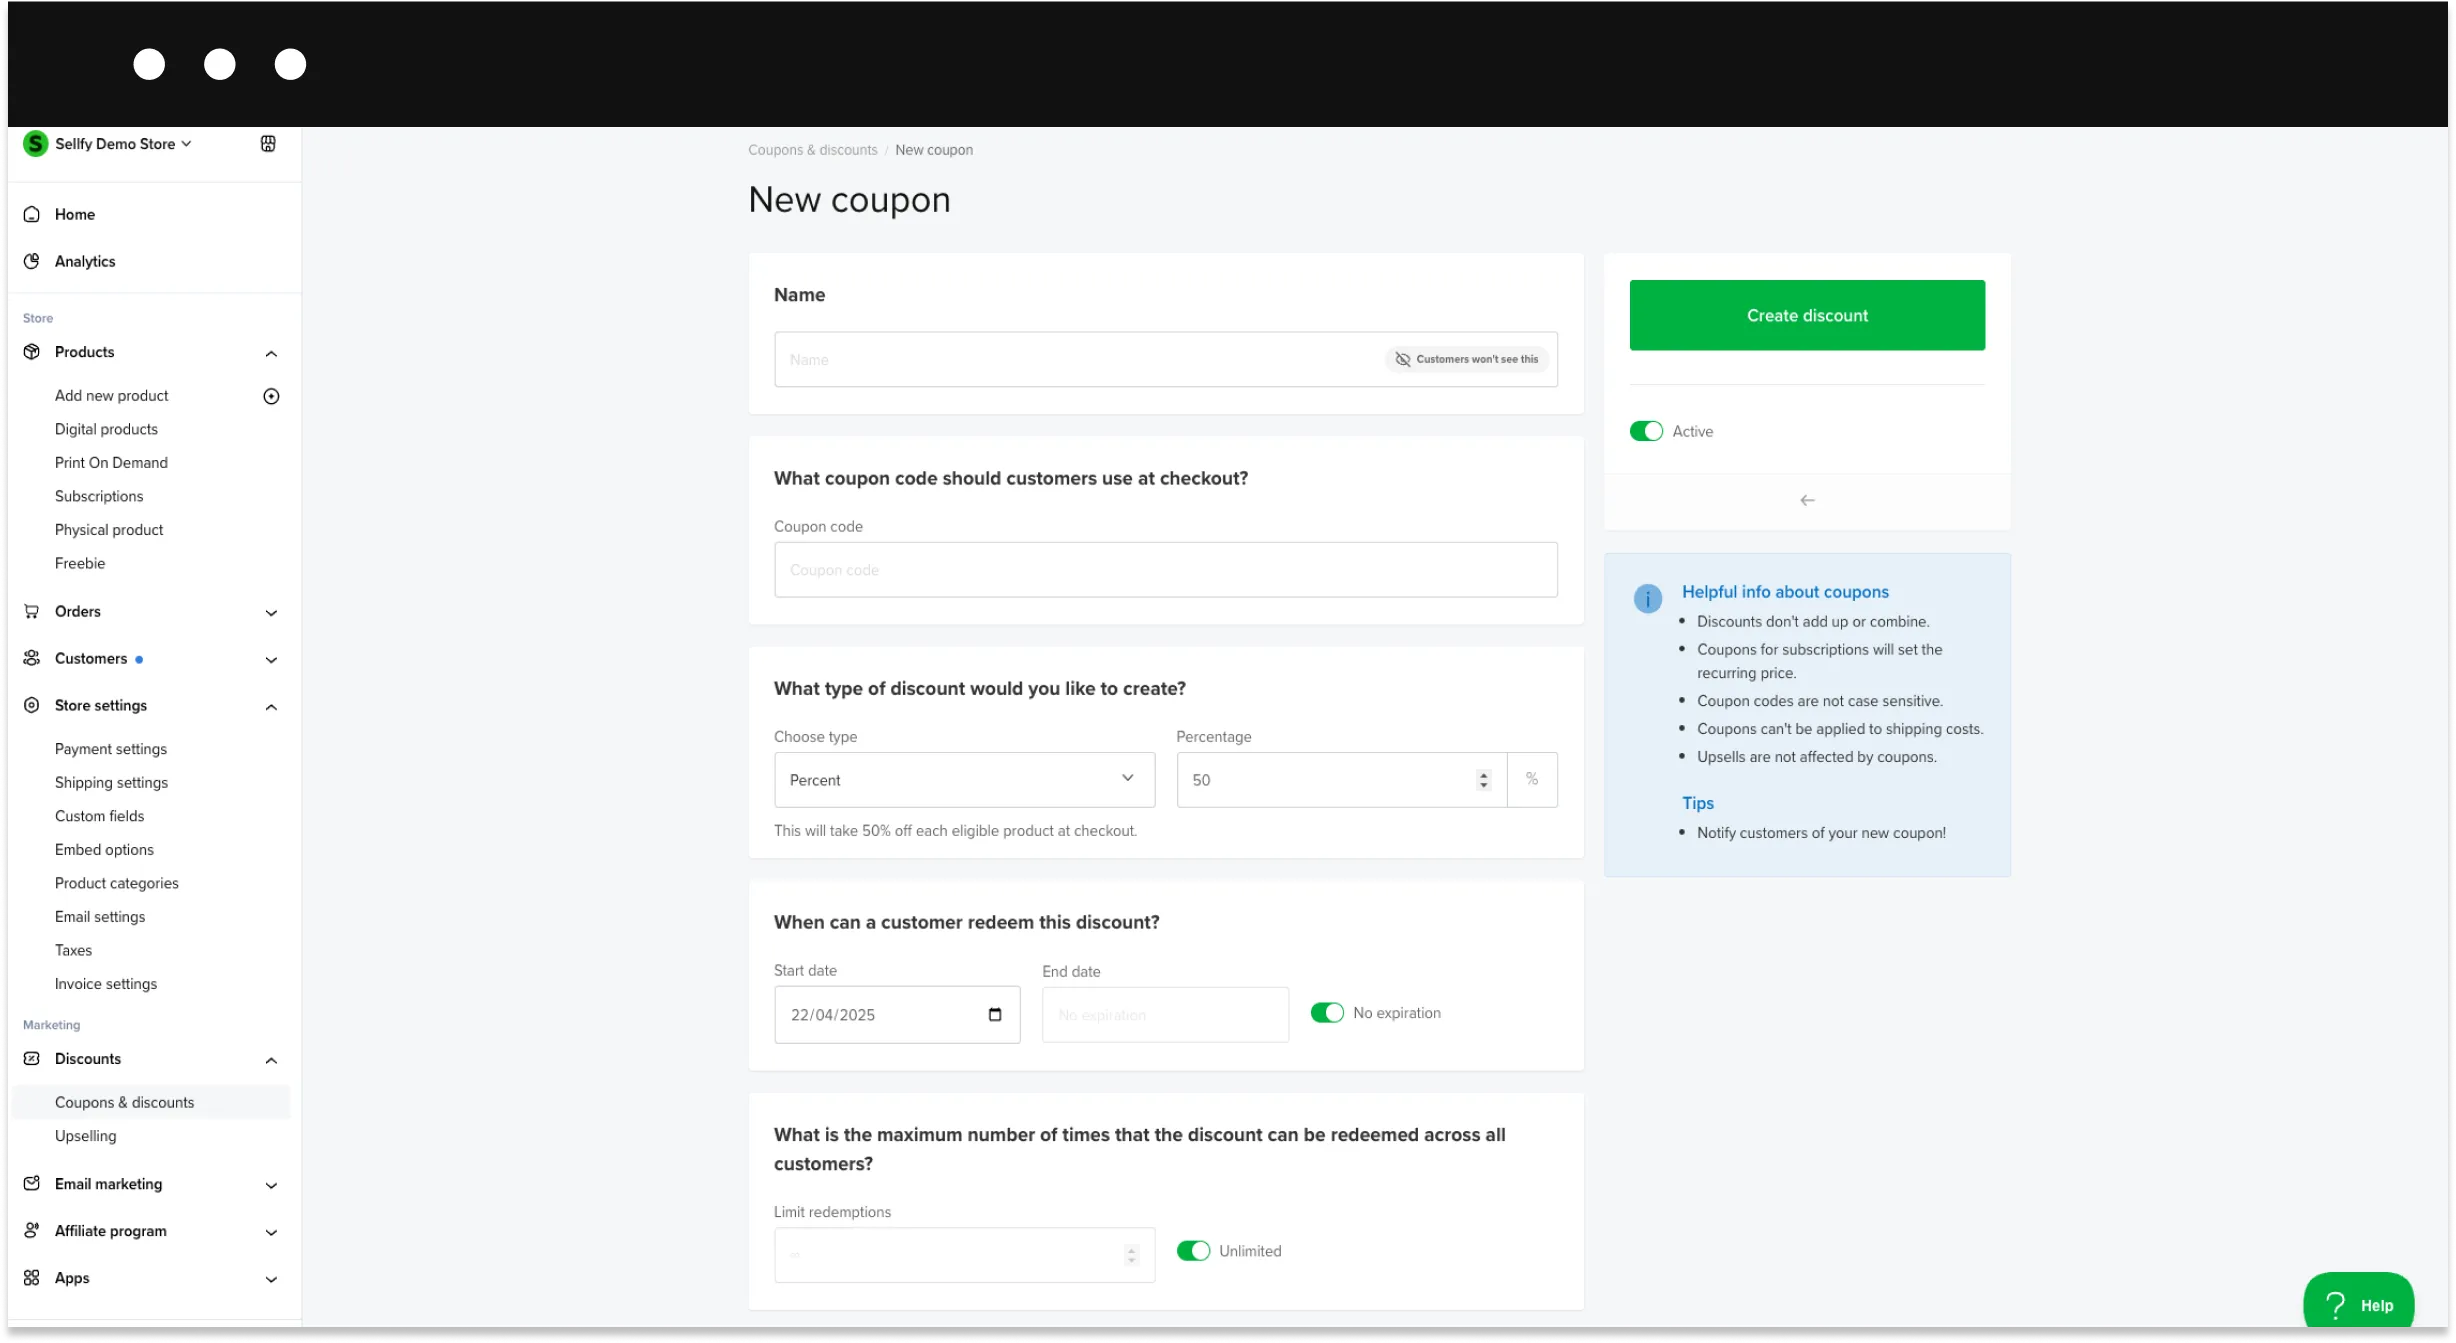Go to Coupons & discounts breadcrumb link
2456x1343 pixels.
813,150
